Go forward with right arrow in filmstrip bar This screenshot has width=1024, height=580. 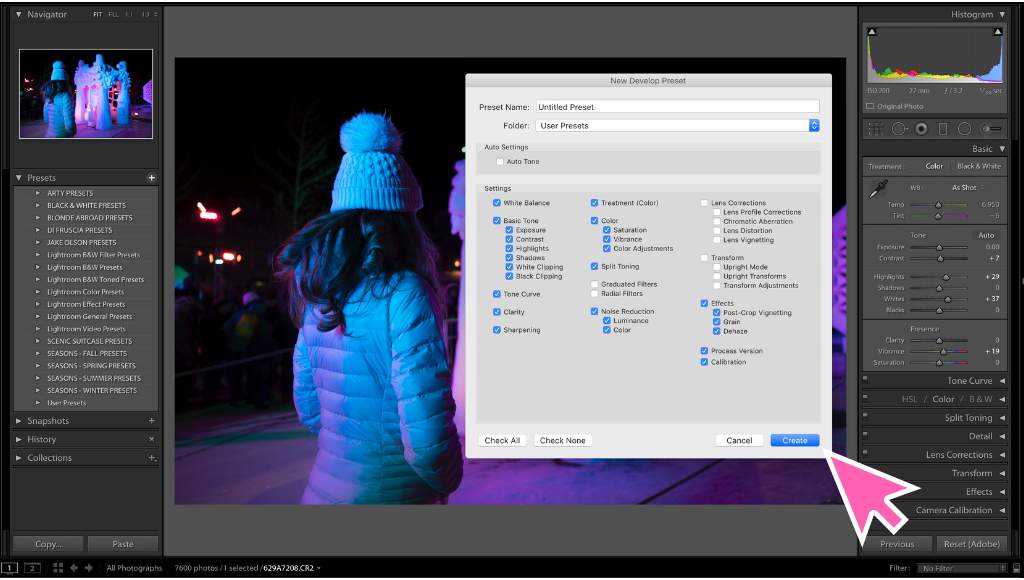pos(89,568)
